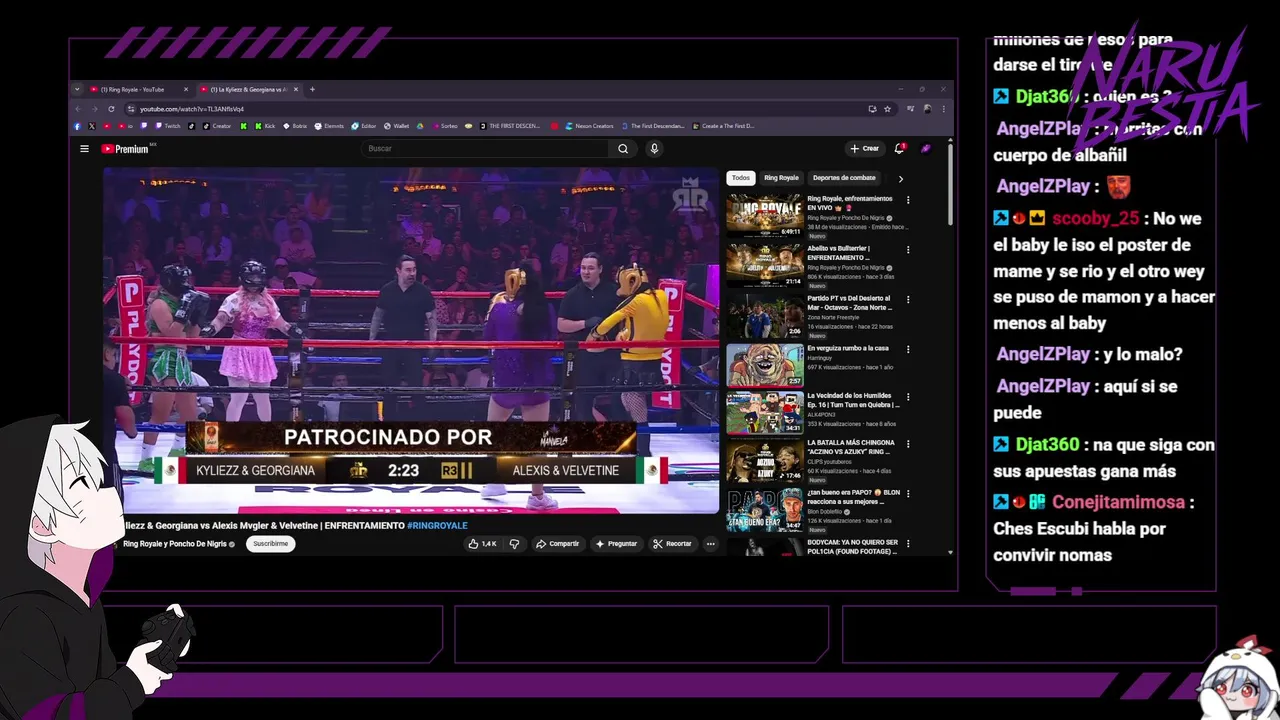Open the Editor bookmark

(362, 126)
